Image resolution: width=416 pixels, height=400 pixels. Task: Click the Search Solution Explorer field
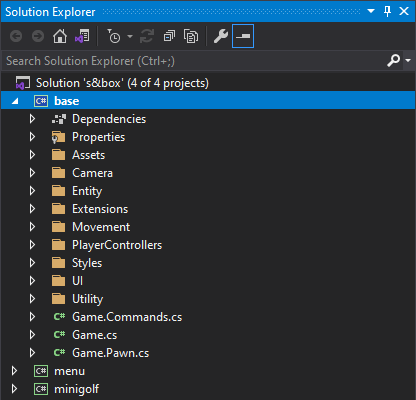pyautogui.click(x=193, y=61)
